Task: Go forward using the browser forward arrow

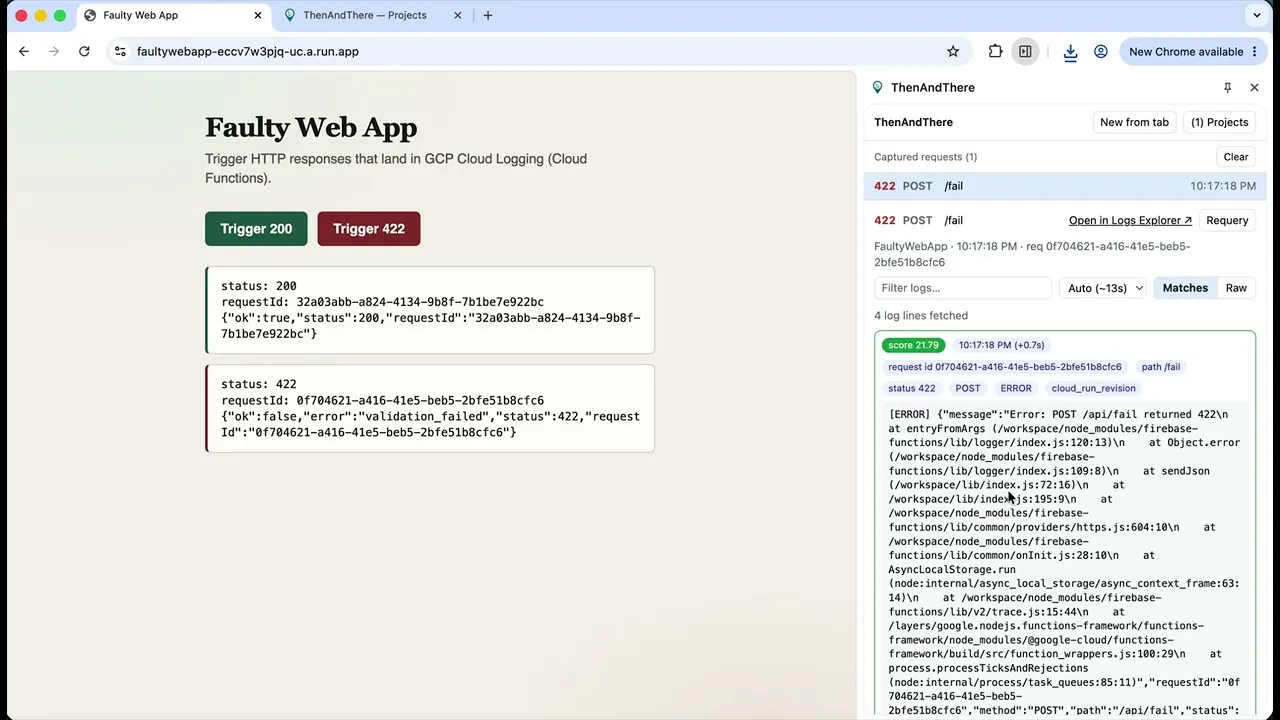Action: coord(54,51)
